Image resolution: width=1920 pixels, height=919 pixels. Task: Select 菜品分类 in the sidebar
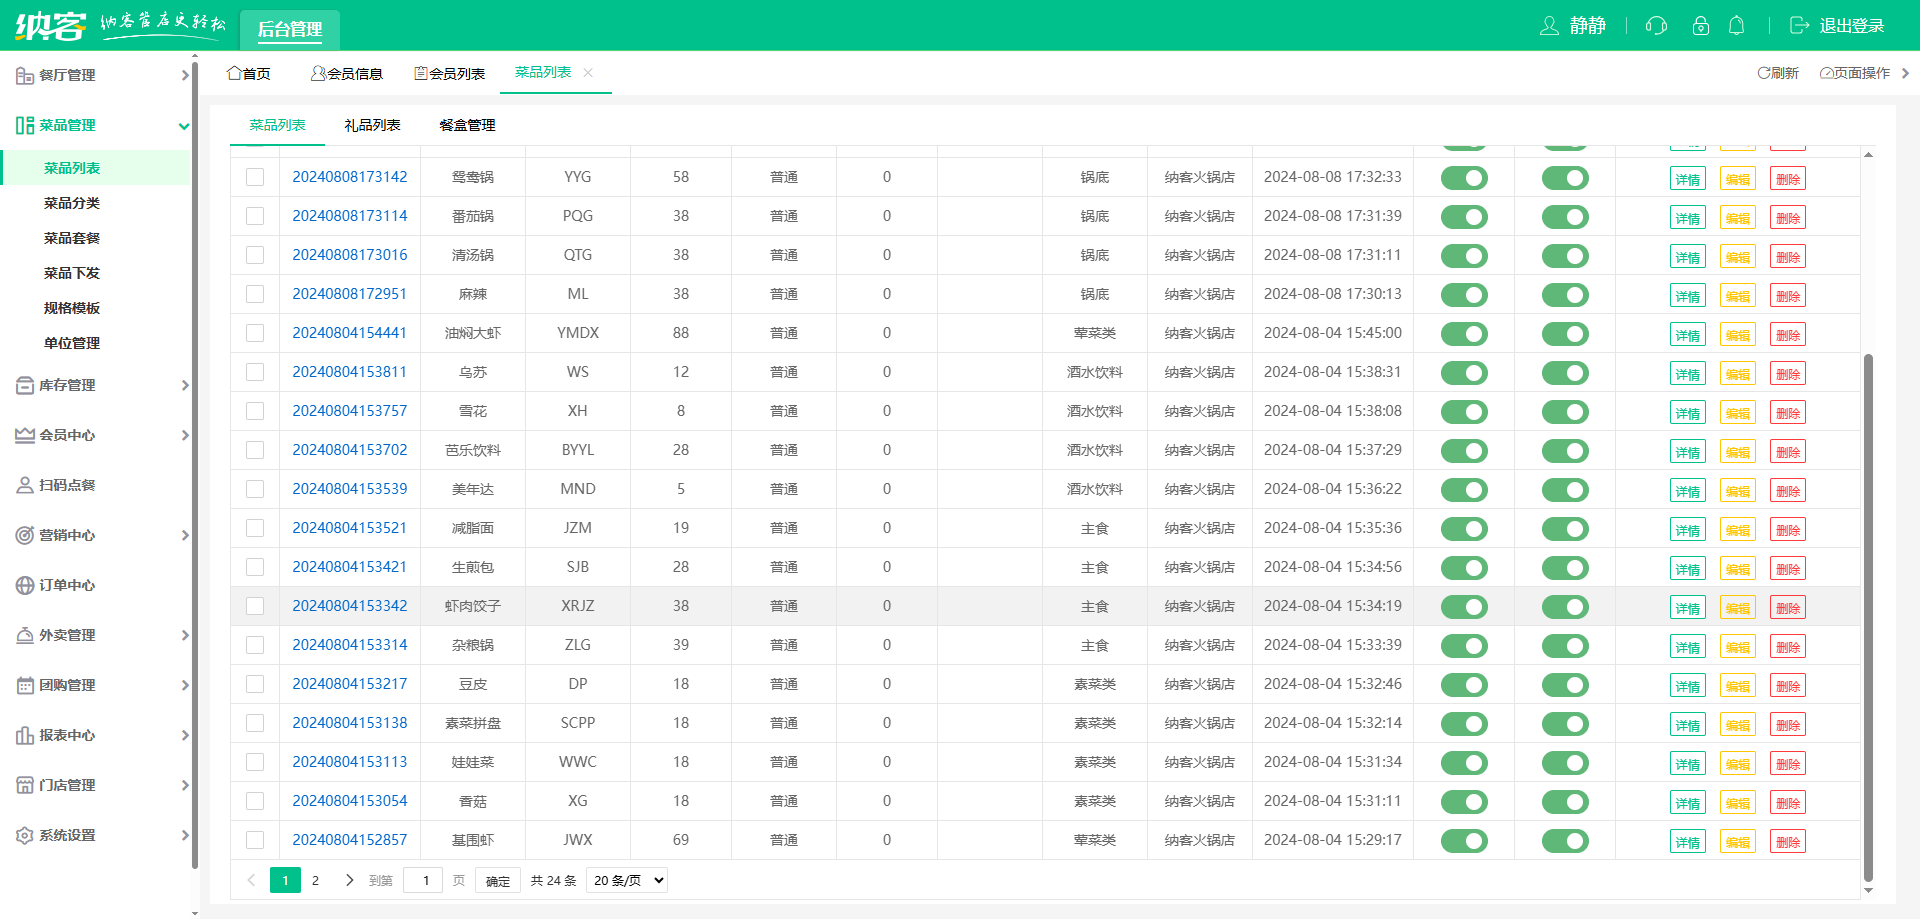tap(72, 203)
